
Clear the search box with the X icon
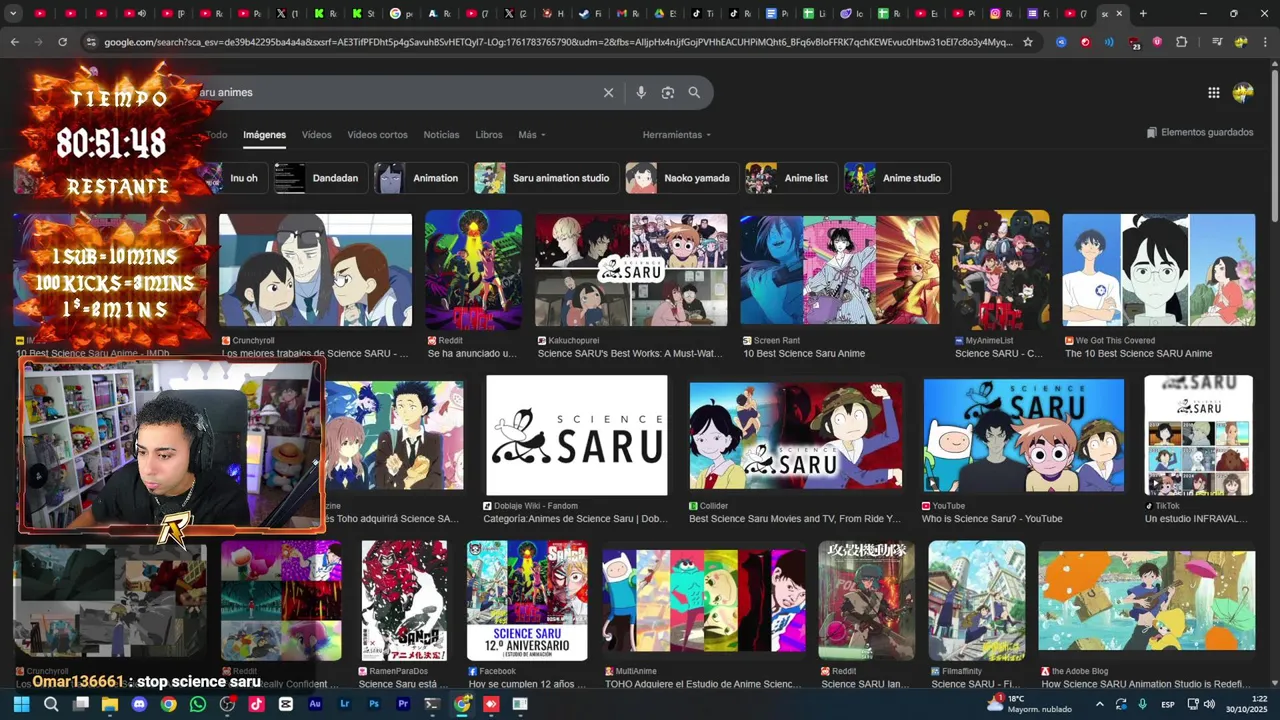[608, 92]
